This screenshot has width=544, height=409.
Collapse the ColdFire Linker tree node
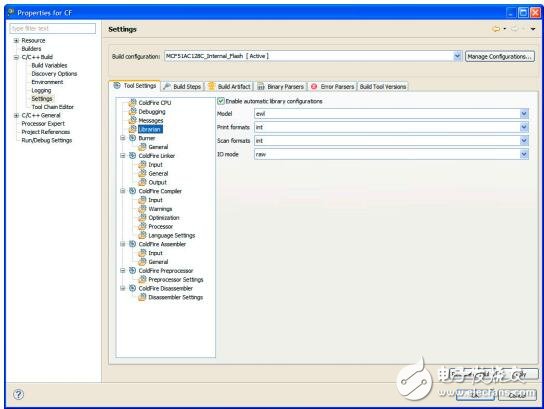pos(123,156)
